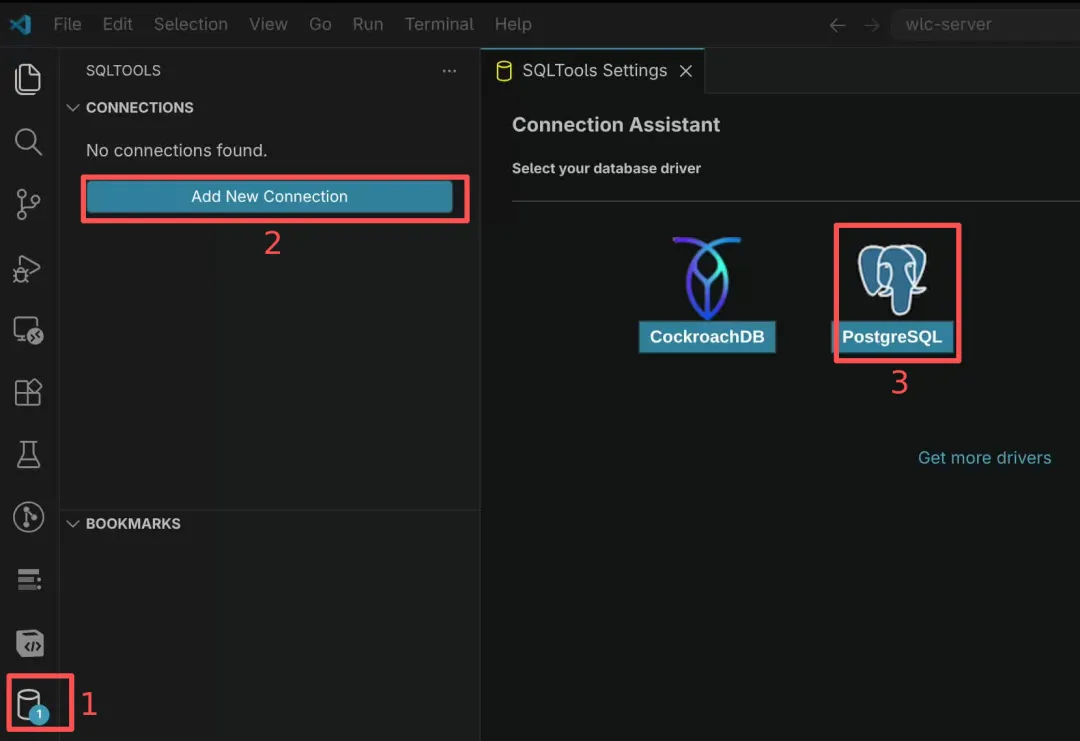Open the File menu
Screen dimensions: 1080x741
pos(68,24)
